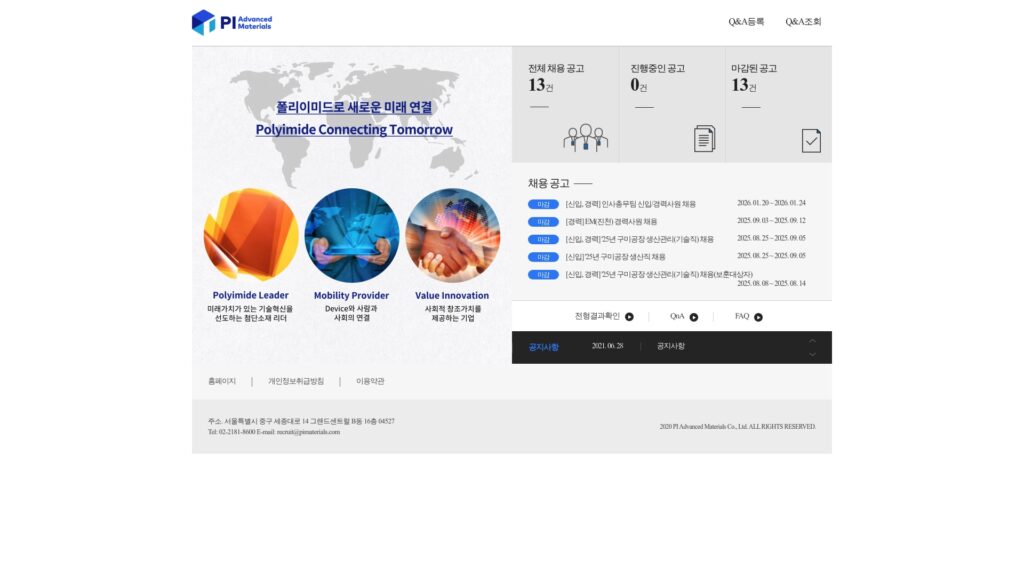Expand the notice ticker with the up chevron
This screenshot has width=1024, height=576.
812,341
